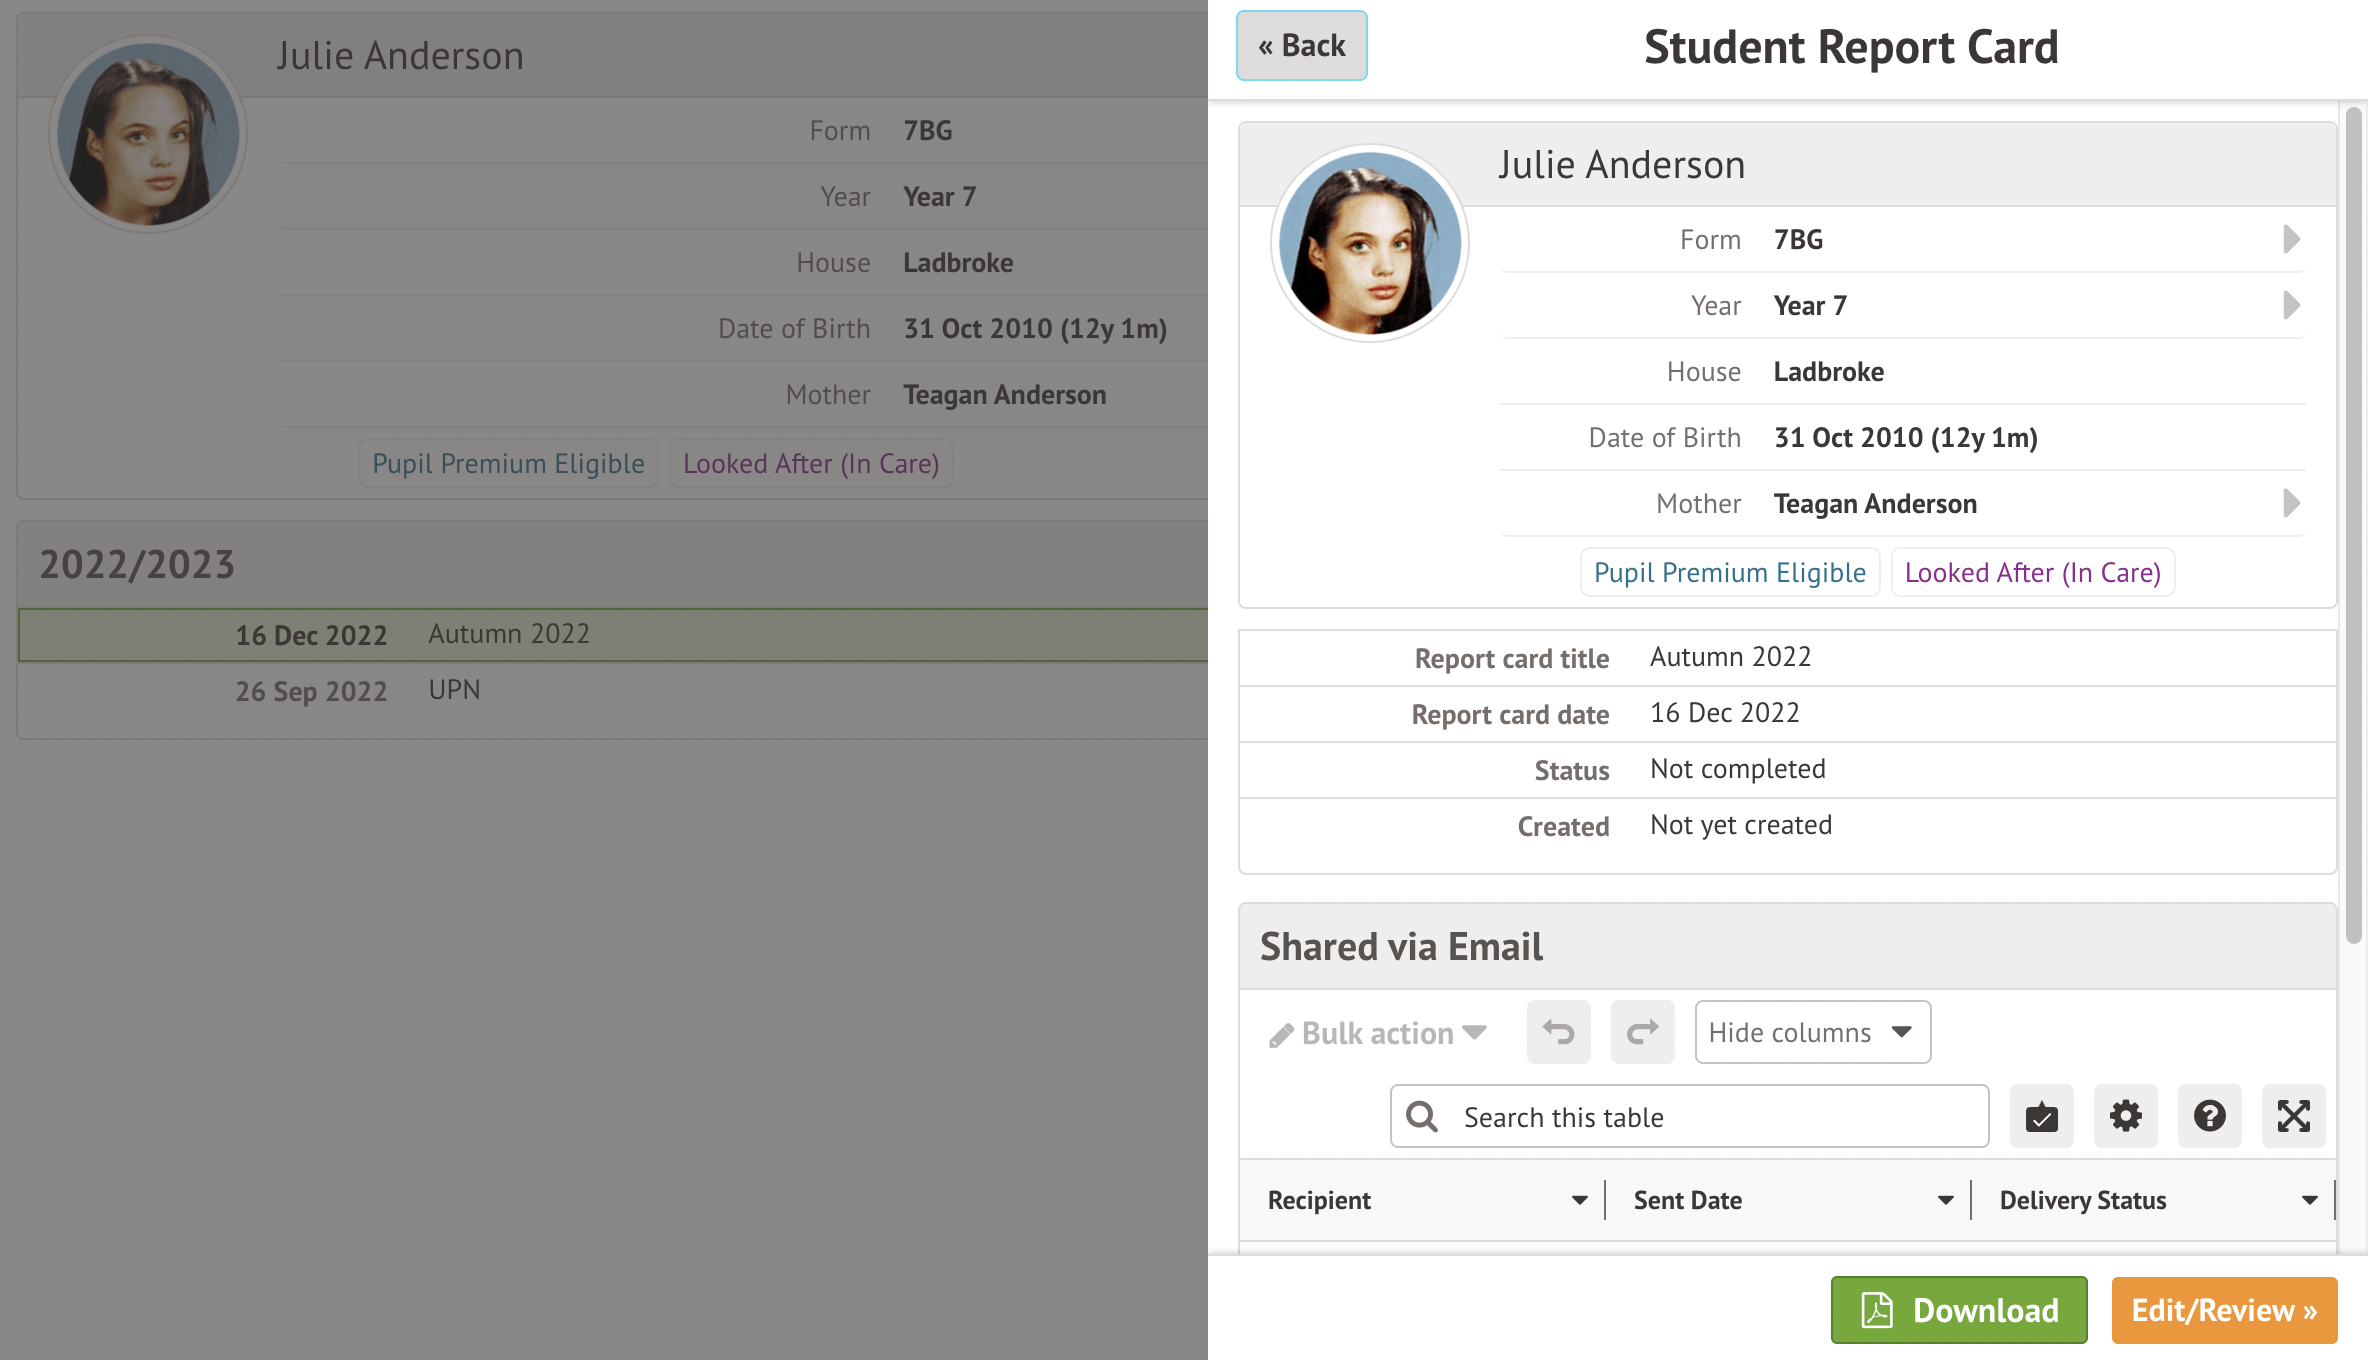Click the help question mark icon

2210,1116
